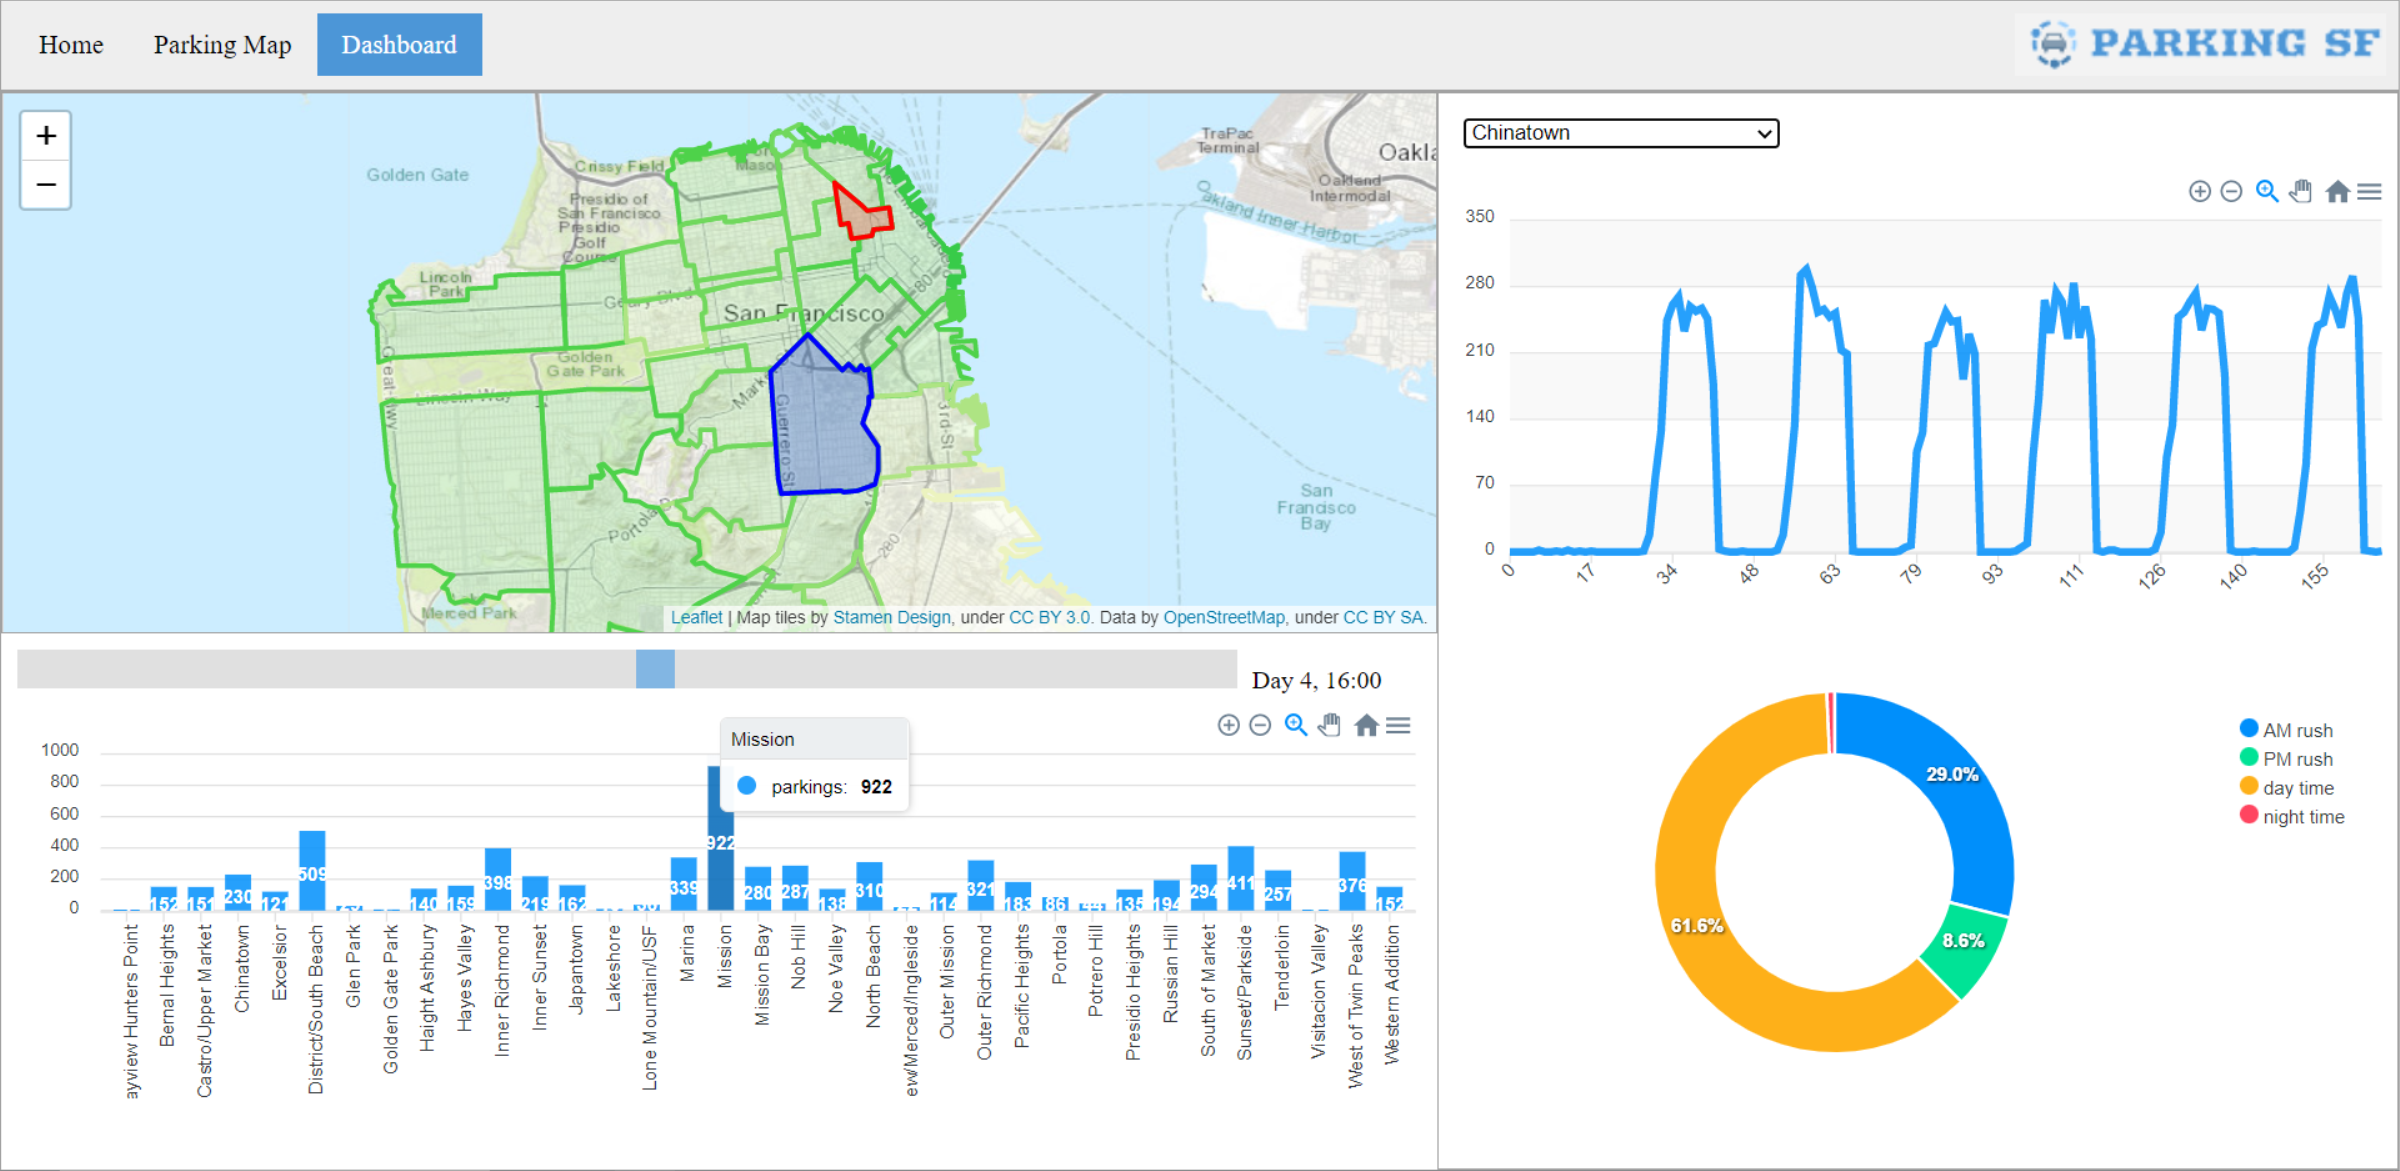The height and width of the screenshot is (1171, 2400).
Task: Reset bar chart view using home icon
Action: 1366,725
